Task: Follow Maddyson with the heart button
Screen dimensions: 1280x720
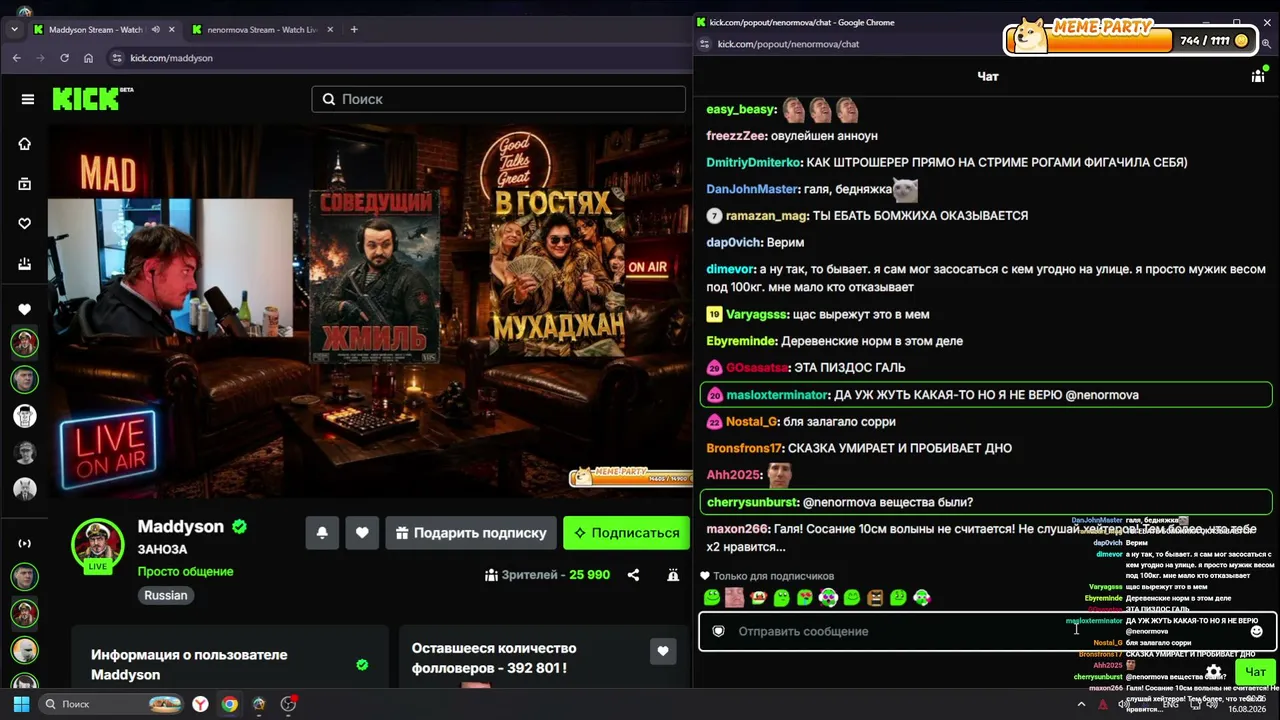Action: [x=362, y=533]
